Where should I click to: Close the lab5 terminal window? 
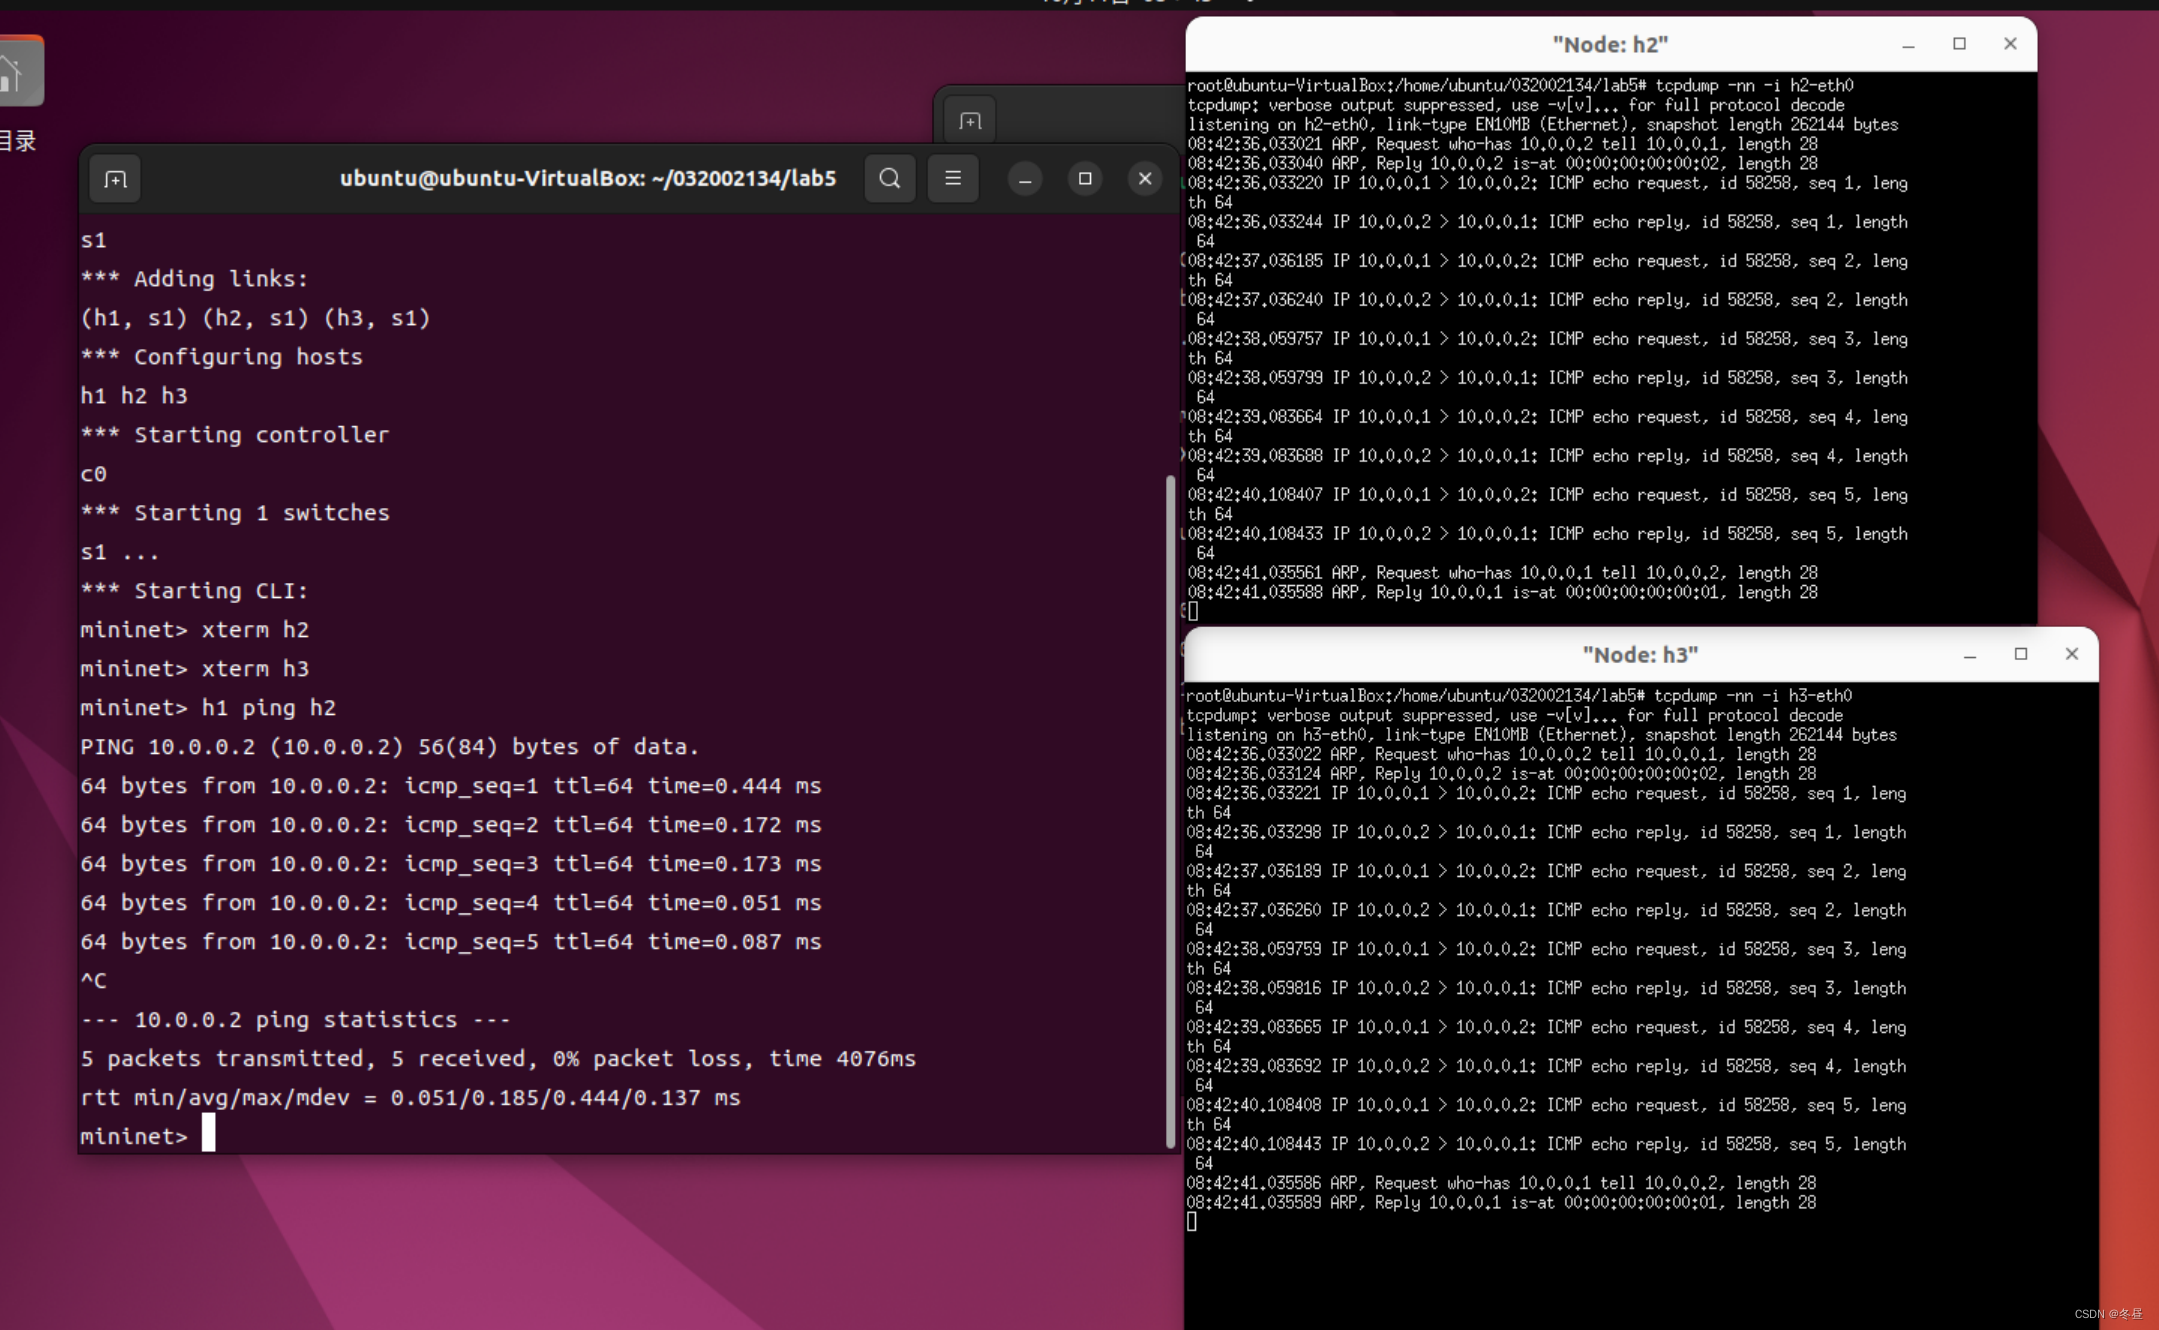[x=1145, y=179]
